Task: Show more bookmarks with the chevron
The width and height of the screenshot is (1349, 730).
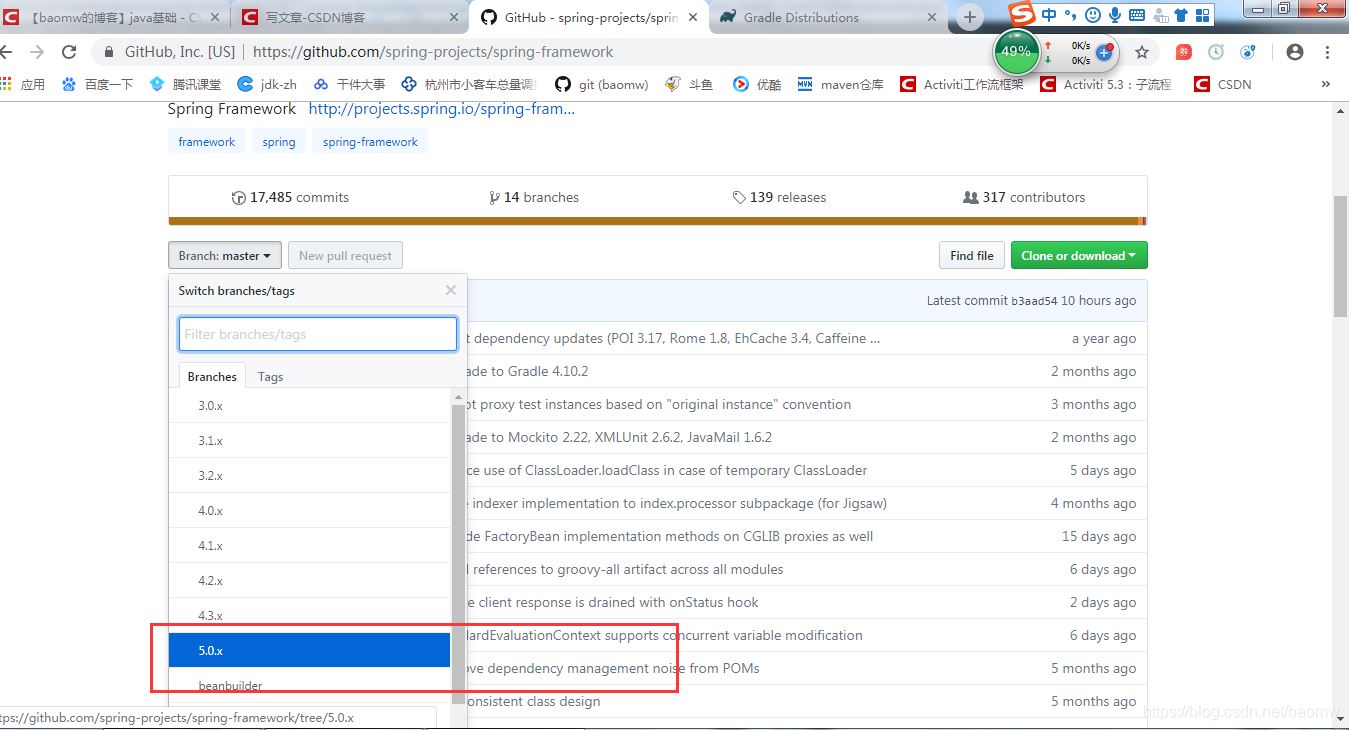Action: tap(1326, 84)
